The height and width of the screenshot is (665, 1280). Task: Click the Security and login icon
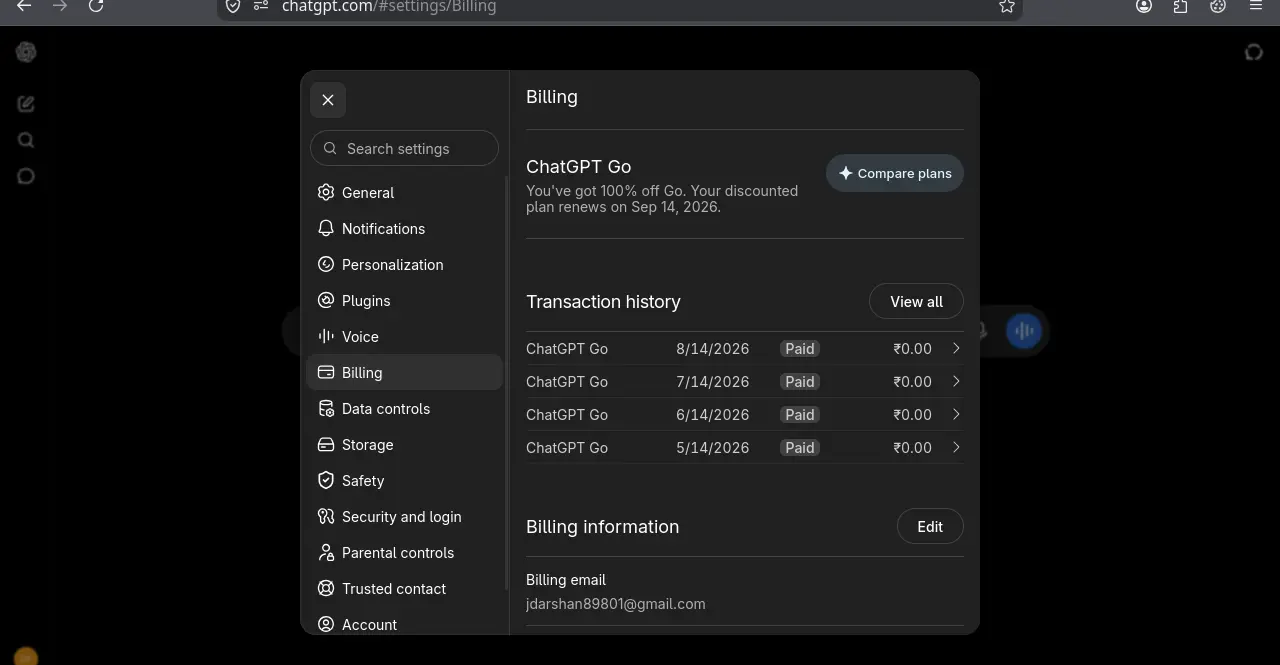click(x=325, y=516)
